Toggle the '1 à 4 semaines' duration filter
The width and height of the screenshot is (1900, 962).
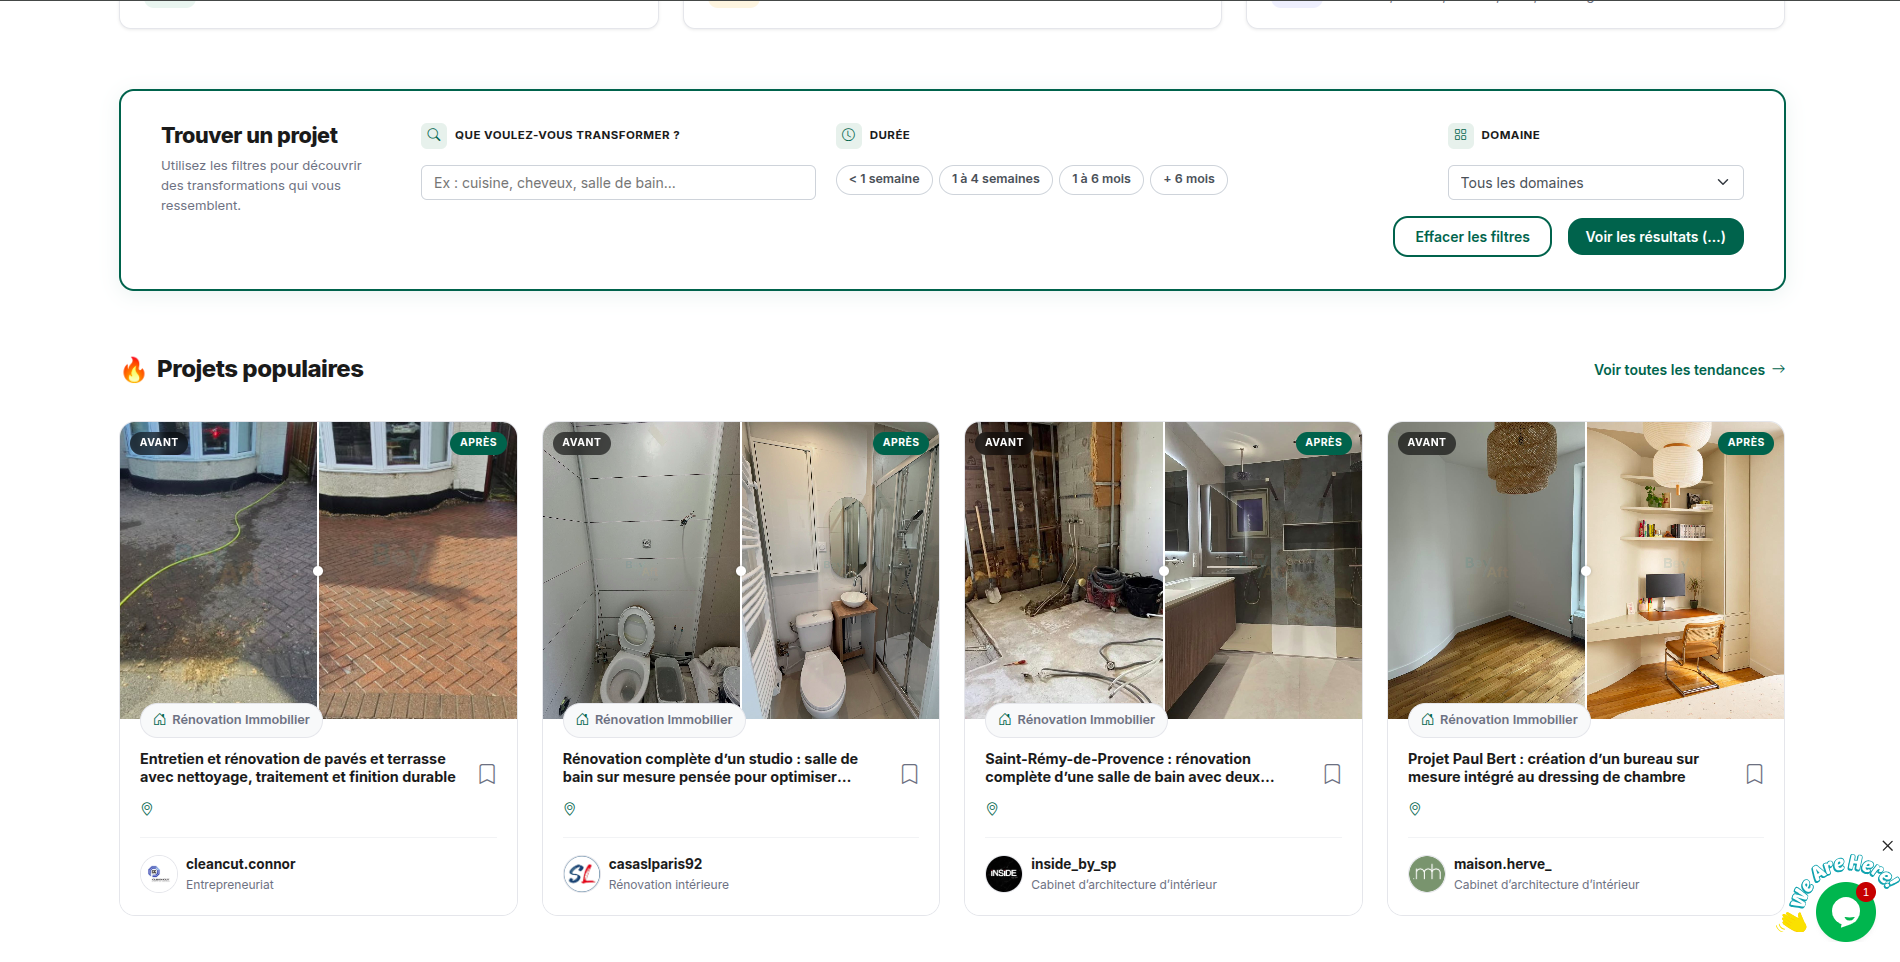pos(996,179)
